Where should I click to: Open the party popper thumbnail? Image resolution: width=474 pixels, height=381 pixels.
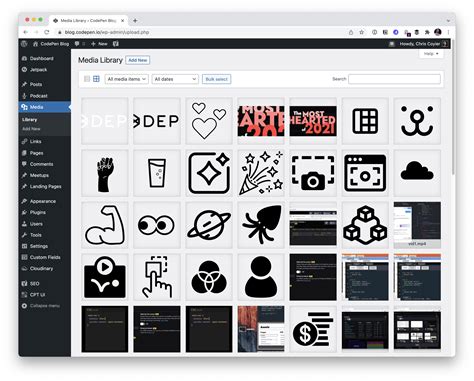tap(261, 173)
